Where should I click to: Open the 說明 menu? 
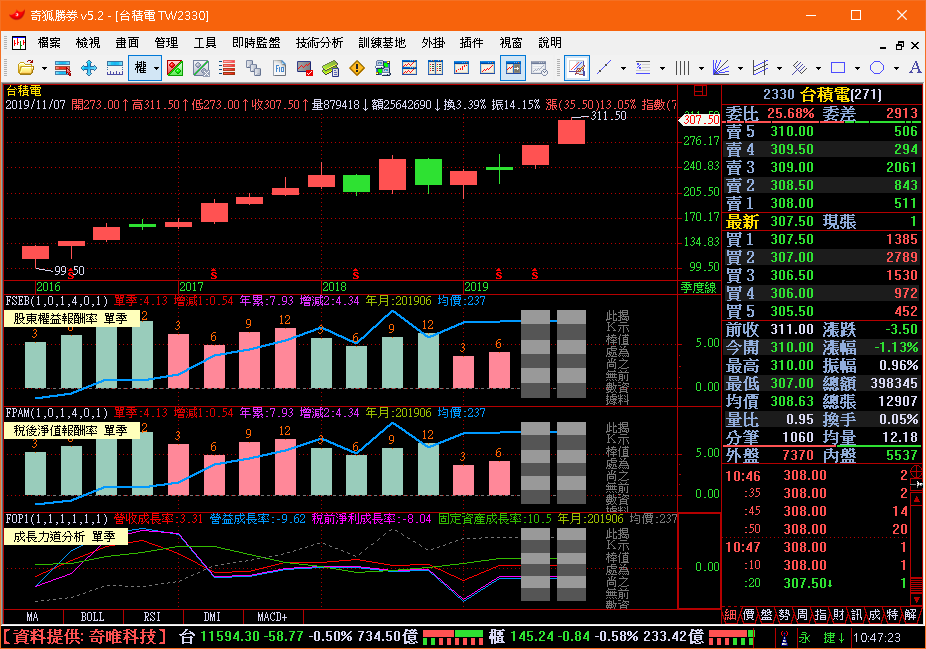pyautogui.click(x=550, y=43)
